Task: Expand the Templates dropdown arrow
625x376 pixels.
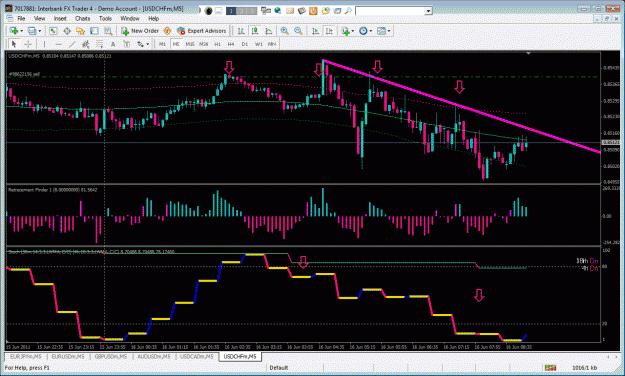Action: coord(389,31)
